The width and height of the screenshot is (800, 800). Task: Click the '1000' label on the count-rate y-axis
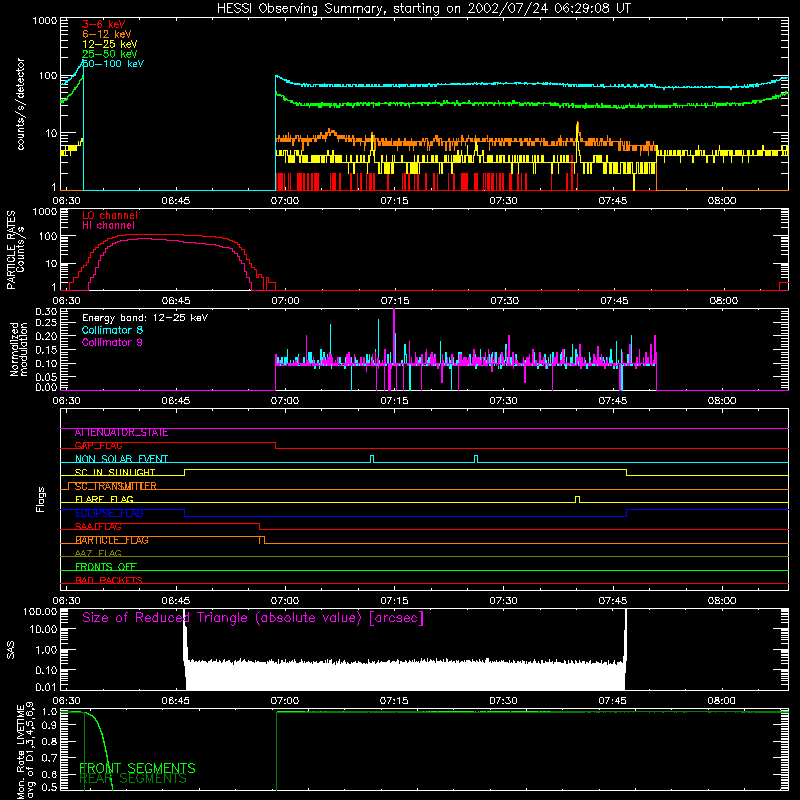pyautogui.click(x=45, y=21)
